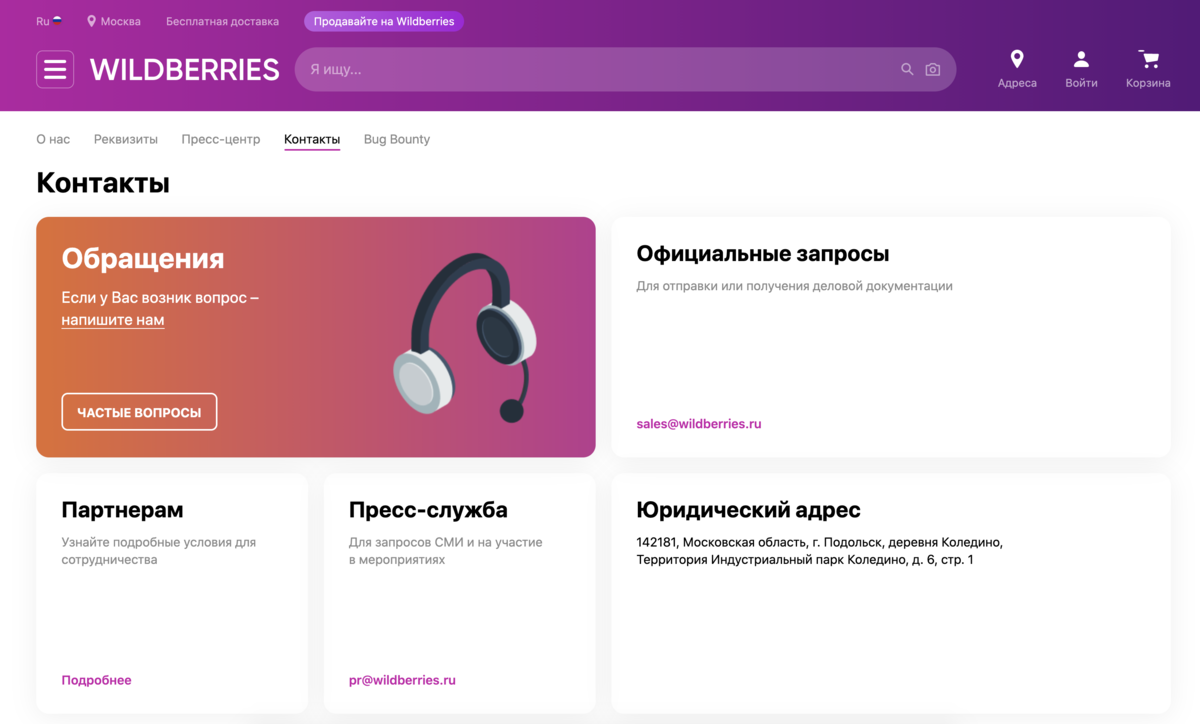Go to the Пресс-центр tab
The width and height of the screenshot is (1200, 724).
(221, 139)
